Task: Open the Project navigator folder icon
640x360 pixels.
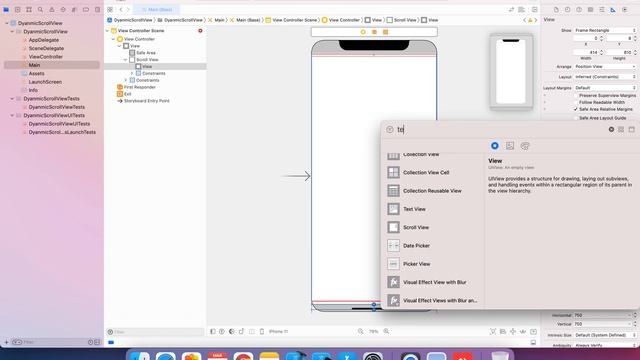Action: tap(6, 9)
